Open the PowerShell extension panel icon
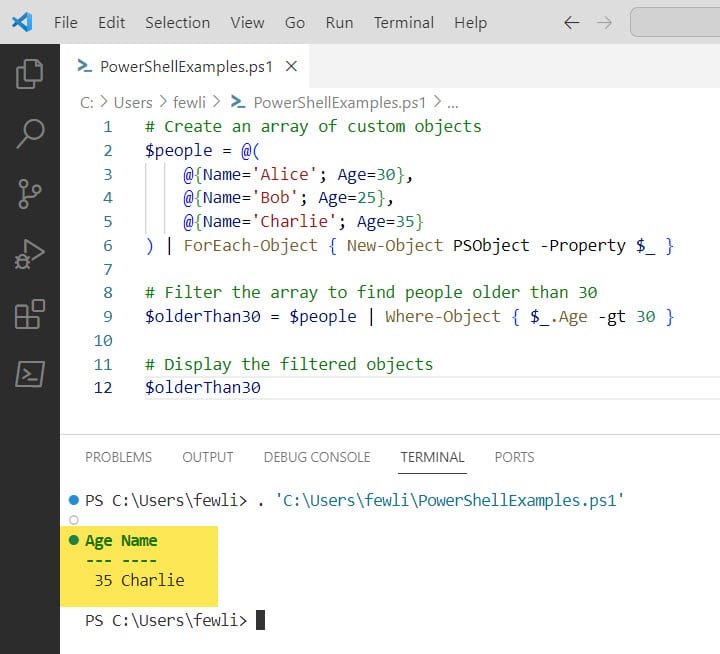 pyautogui.click(x=29, y=374)
